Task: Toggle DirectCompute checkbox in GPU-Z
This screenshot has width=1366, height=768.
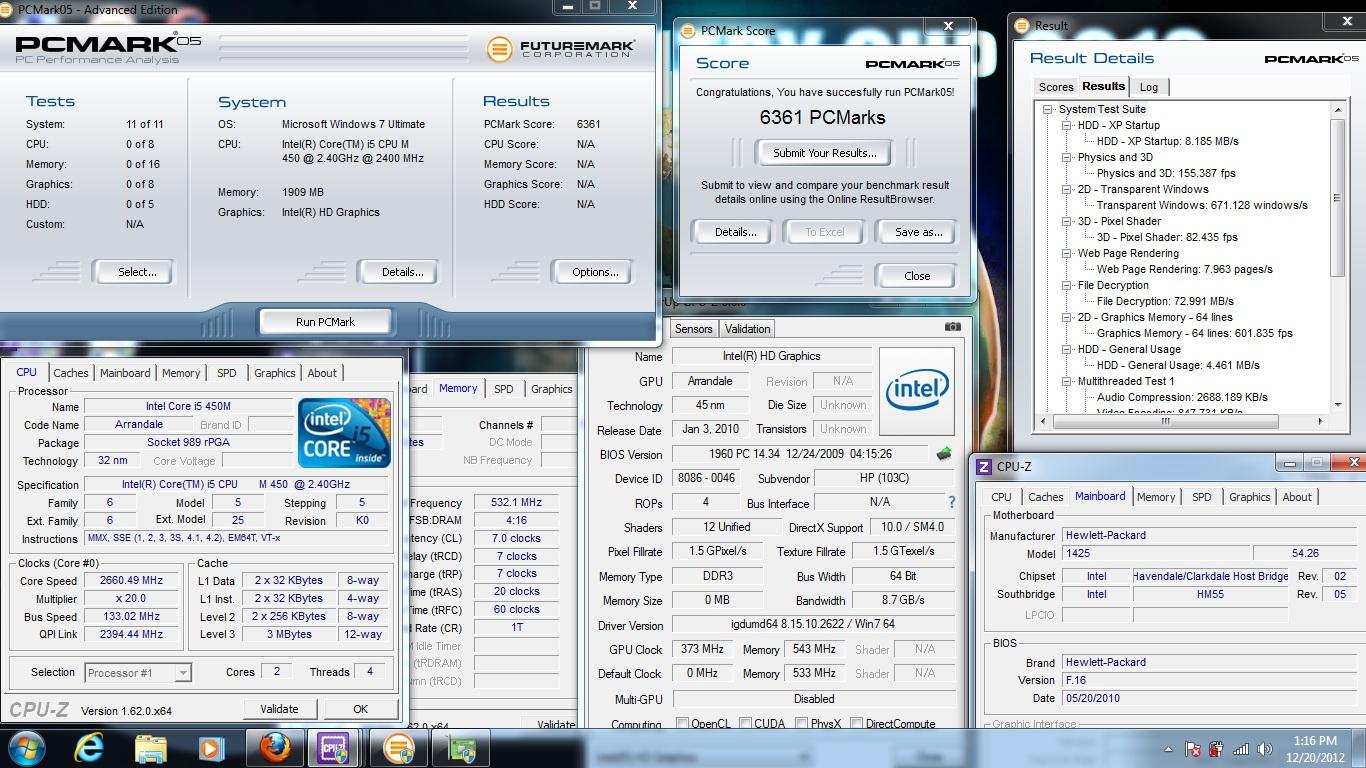Action: tap(856, 724)
